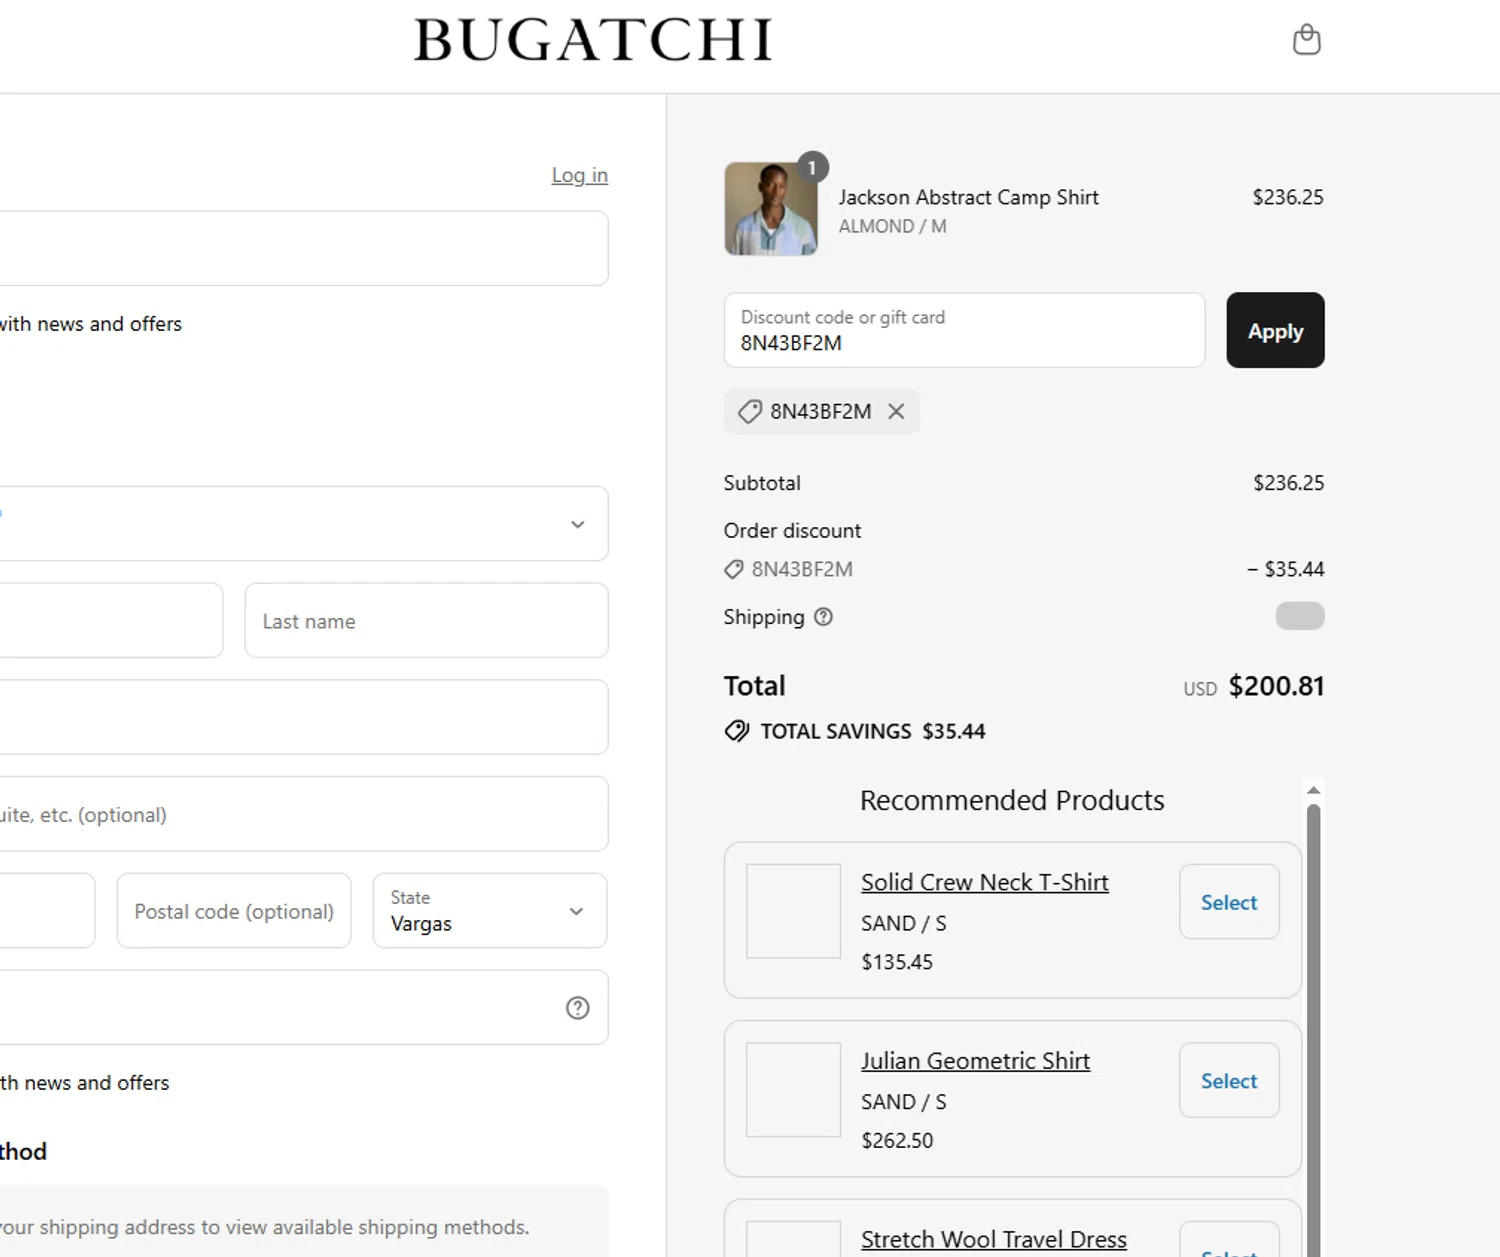Click the quantity badge on the shirt thumbnail
Viewport: 1500px width, 1257px height.
pos(812,167)
